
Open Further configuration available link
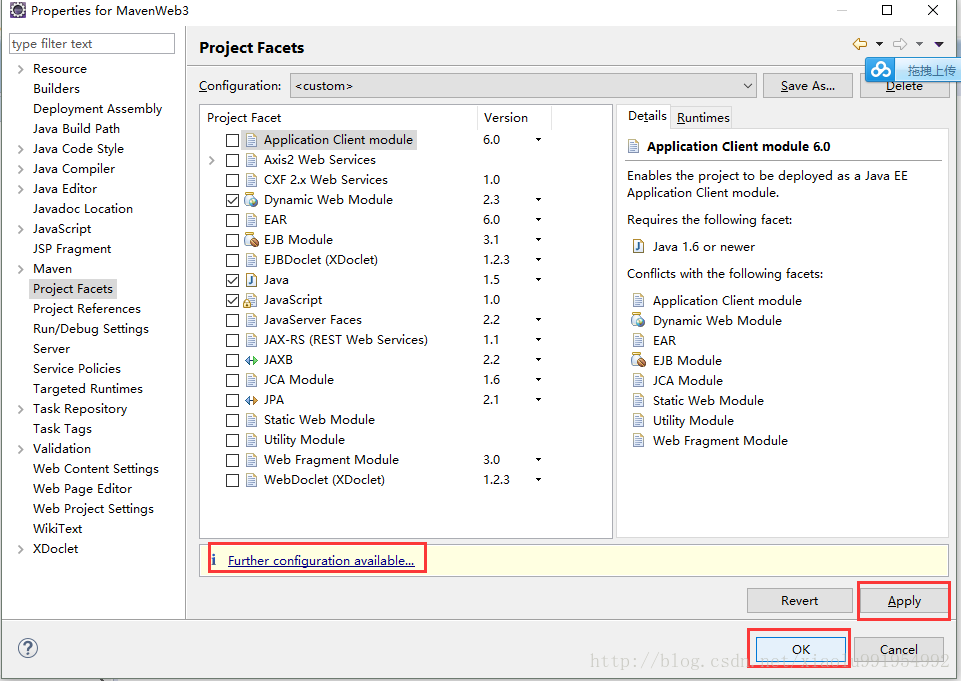click(x=321, y=560)
